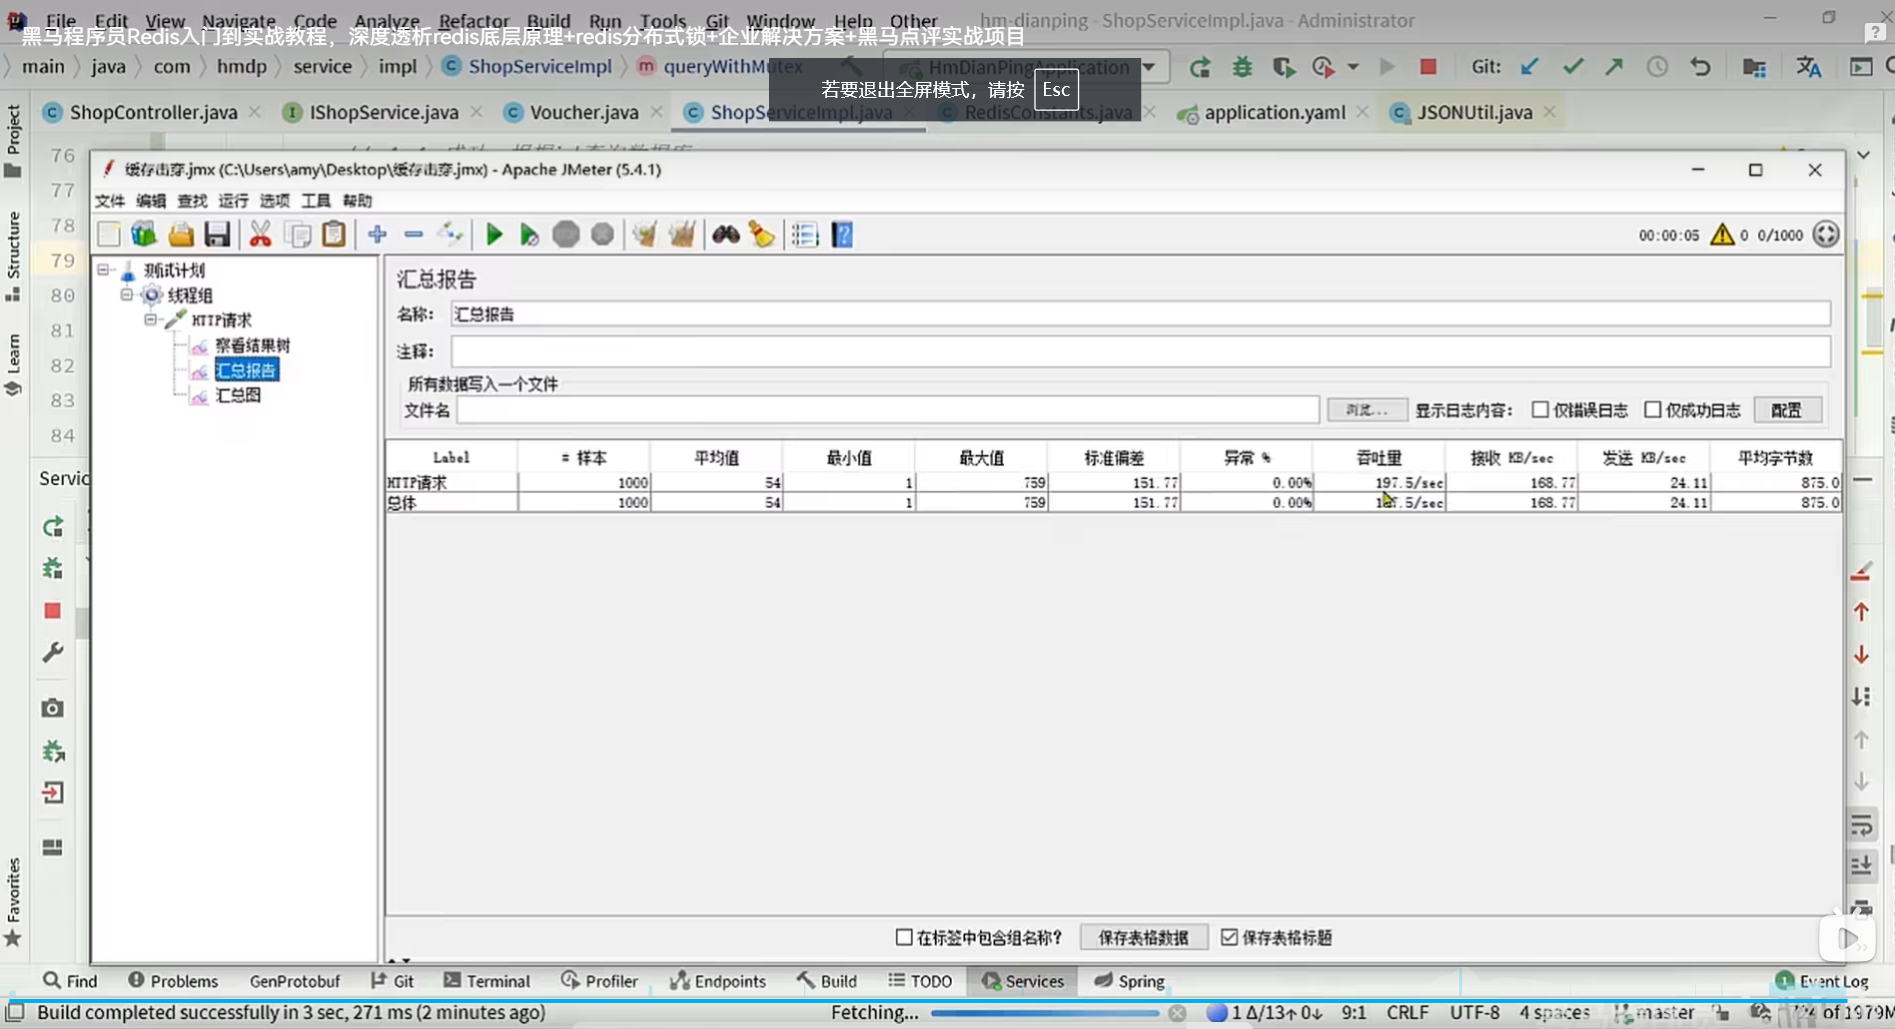Click the 配置 configure button
This screenshot has height=1029, width=1895.
click(x=1787, y=410)
